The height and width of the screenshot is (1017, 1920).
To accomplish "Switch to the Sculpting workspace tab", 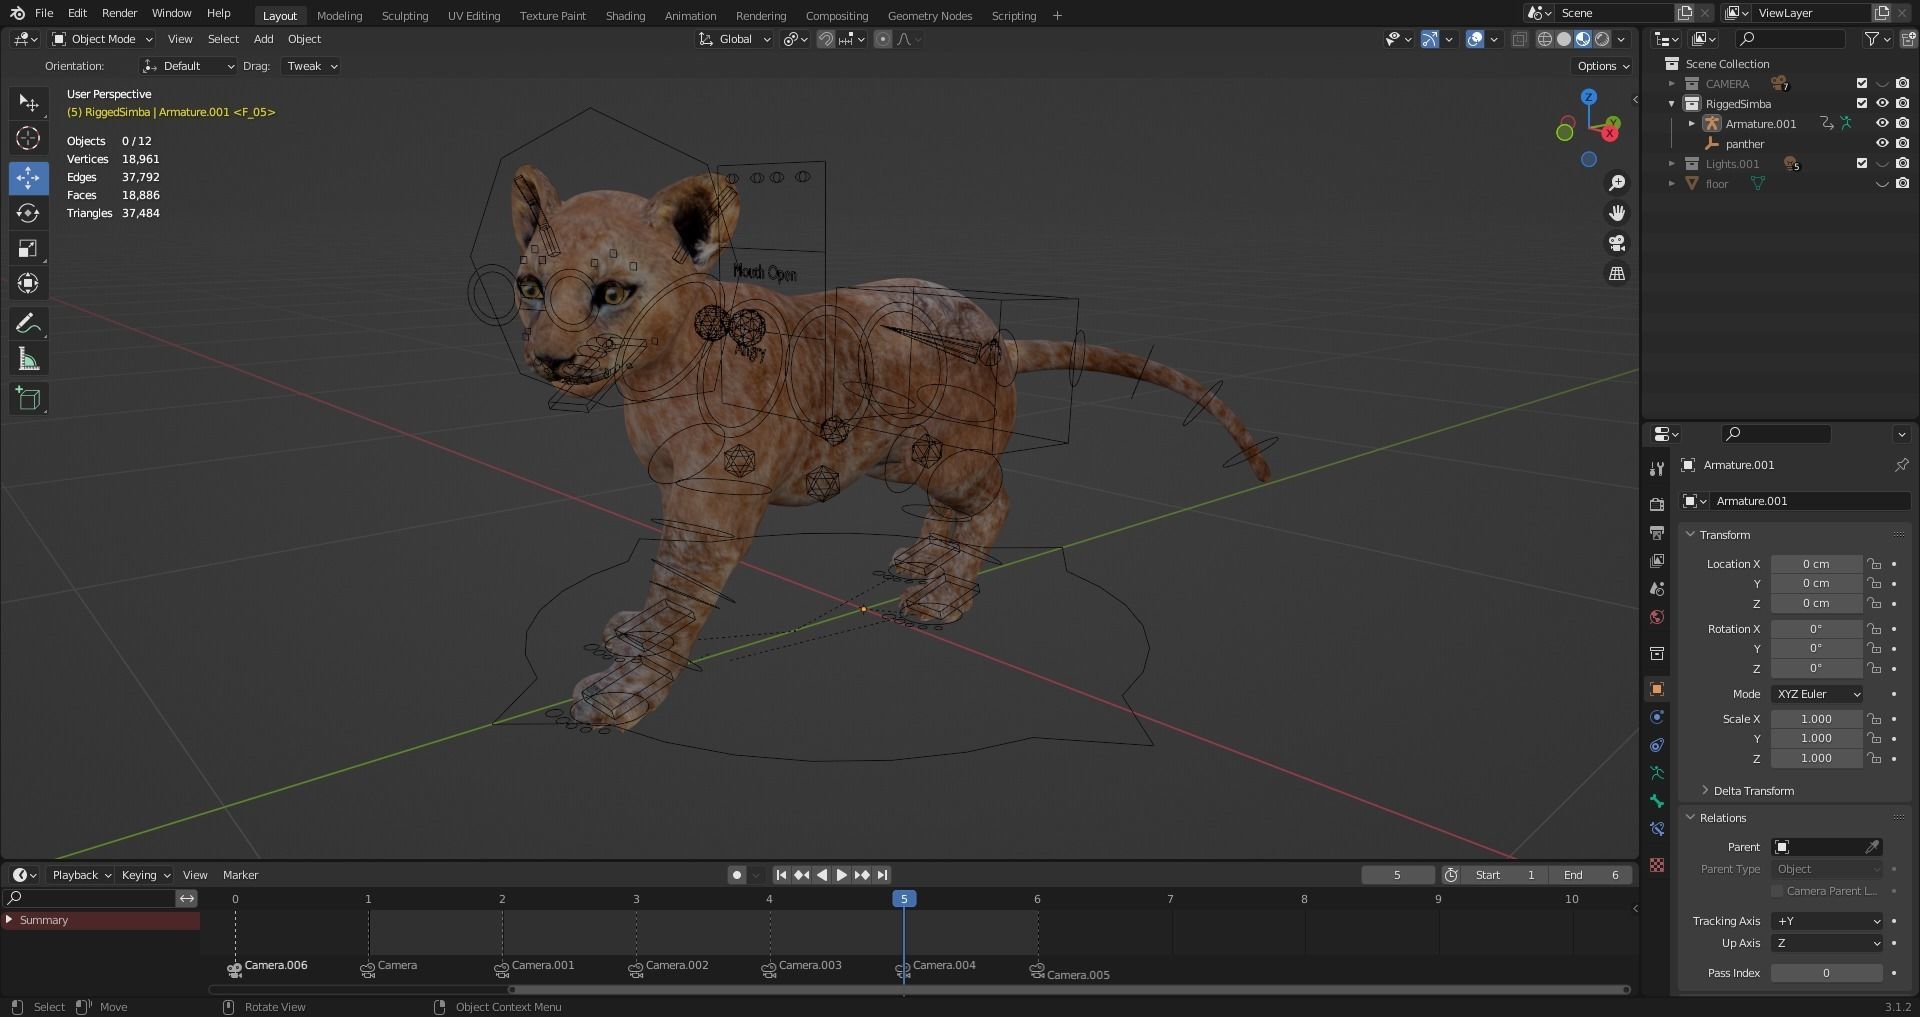I will pos(405,16).
